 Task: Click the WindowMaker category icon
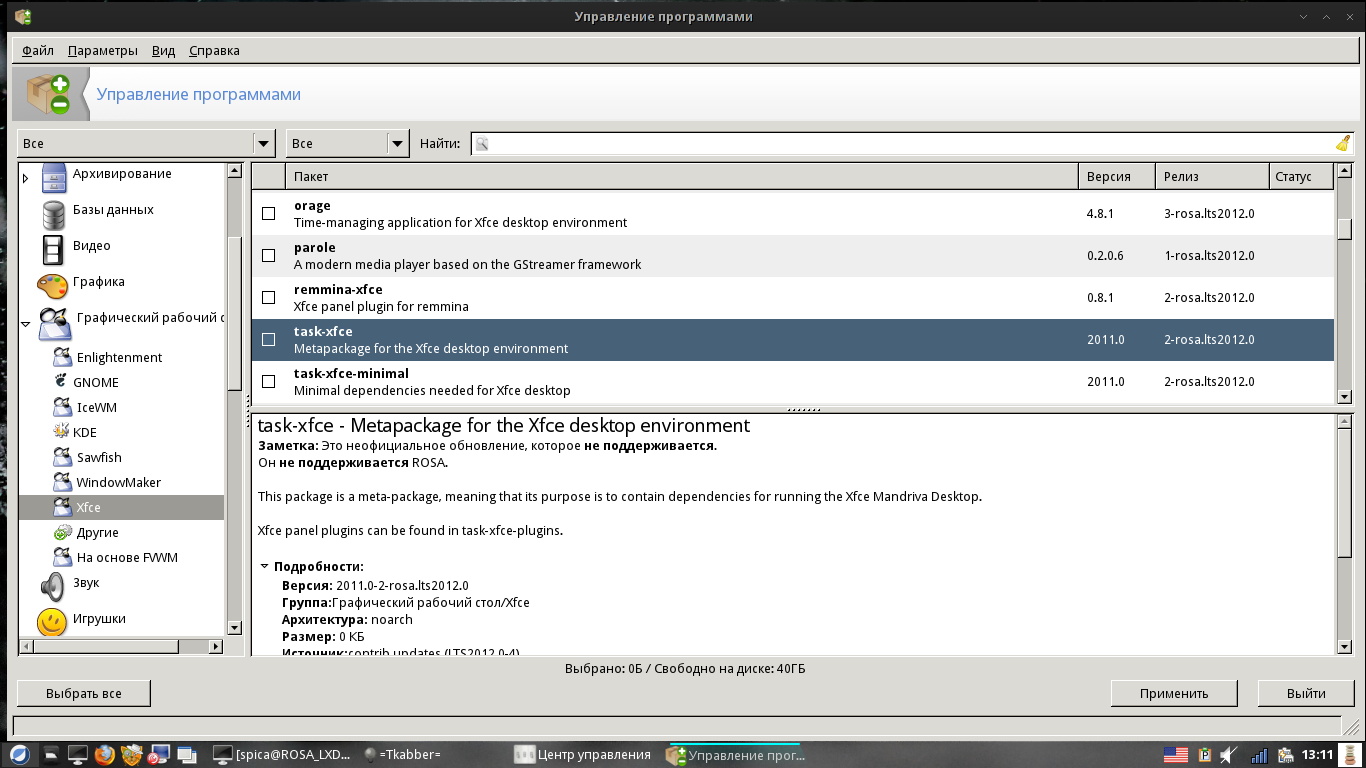click(x=62, y=482)
